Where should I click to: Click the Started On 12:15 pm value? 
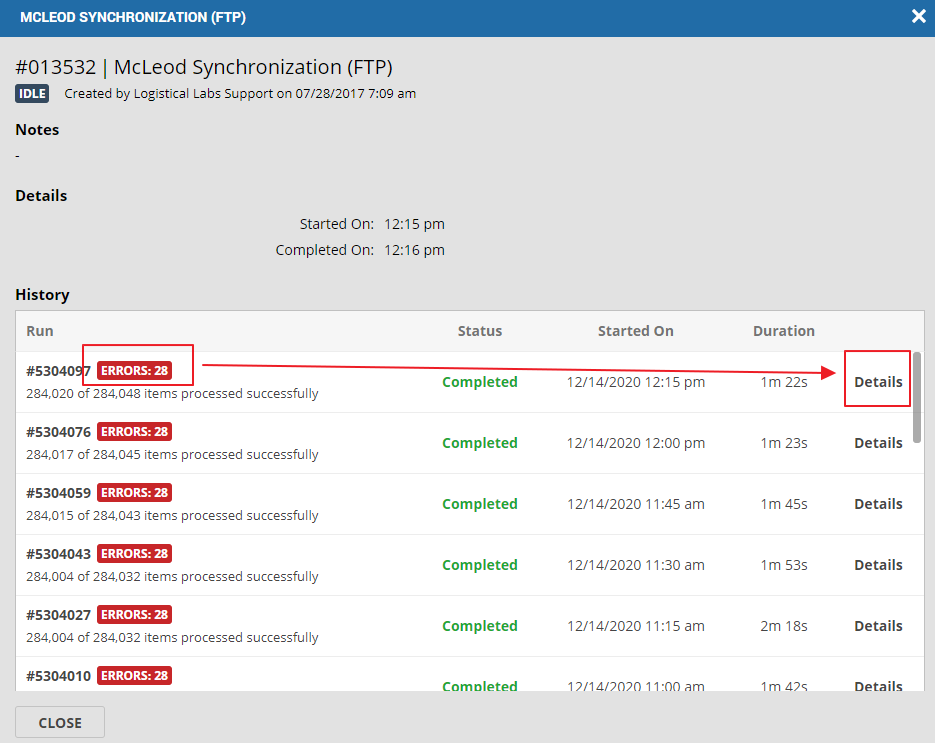[x=414, y=224]
